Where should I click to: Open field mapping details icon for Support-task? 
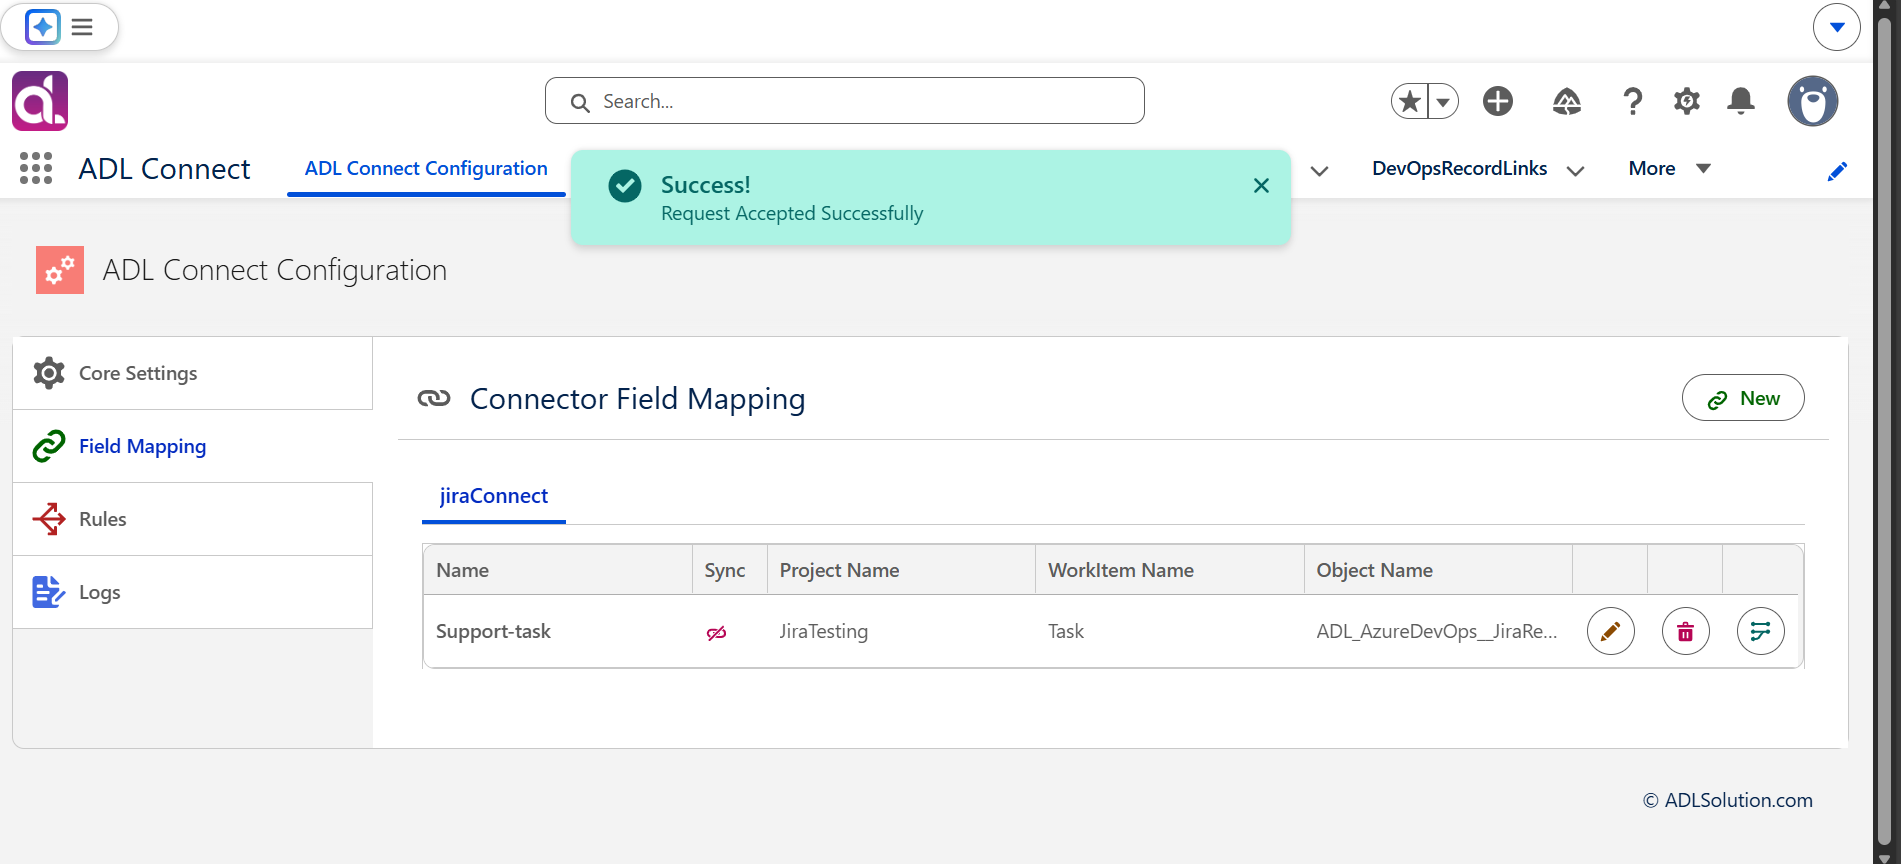pyautogui.click(x=1760, y=631)
